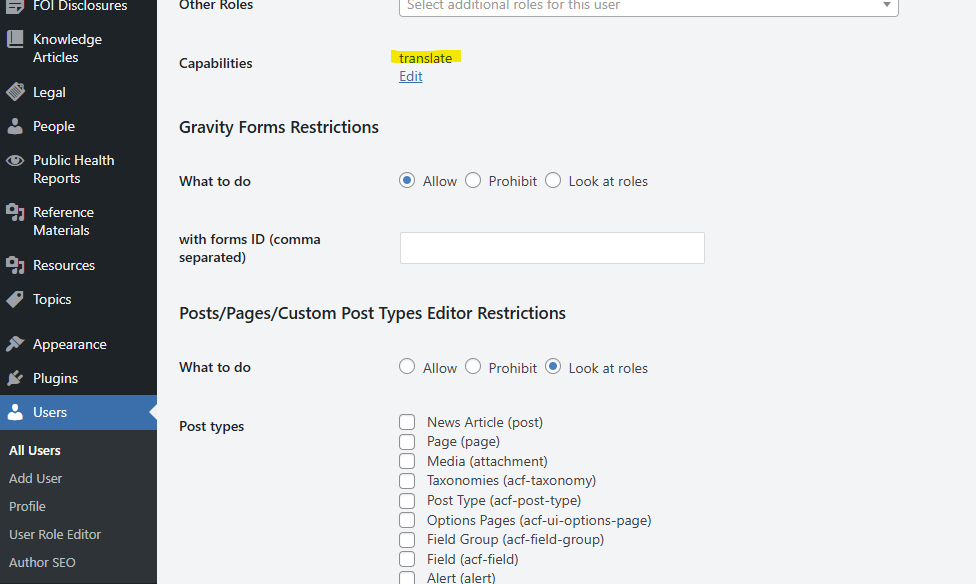Open Add User submenu item
Image resolution: width=976 pixels, height=584 pixels.
pos(36,478)
